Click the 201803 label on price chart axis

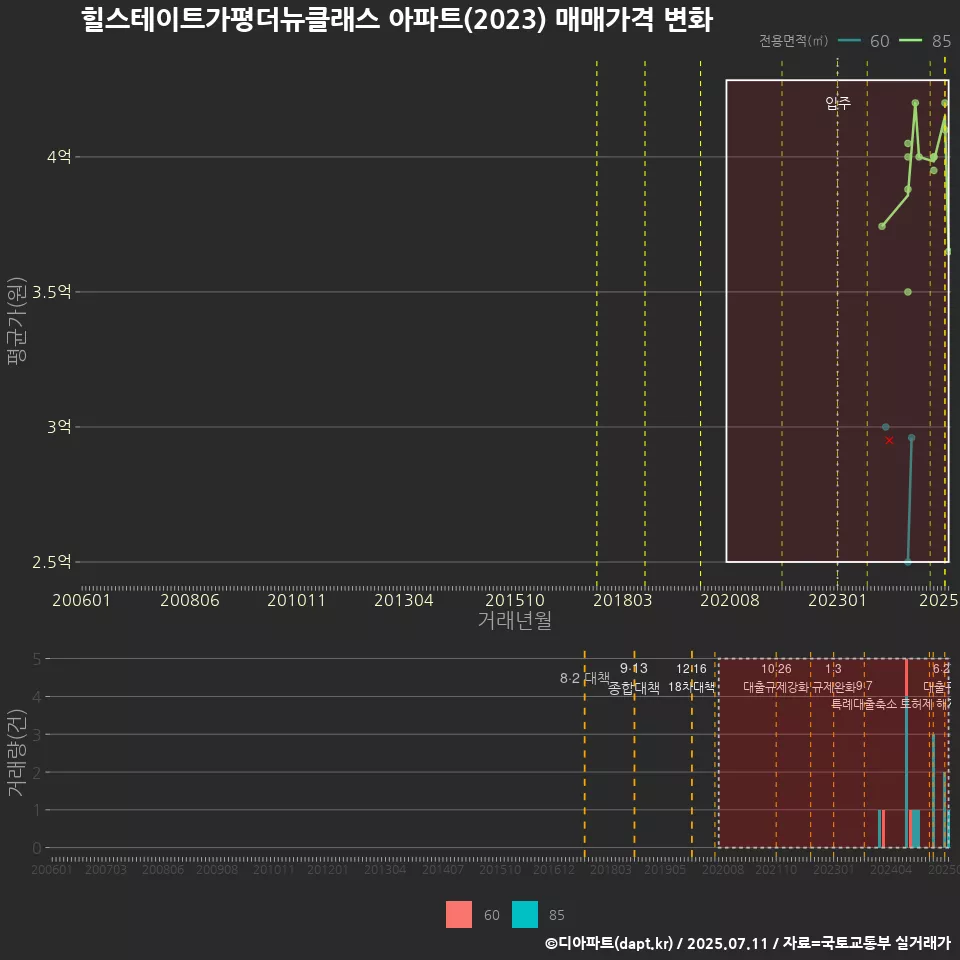(623, 600)
